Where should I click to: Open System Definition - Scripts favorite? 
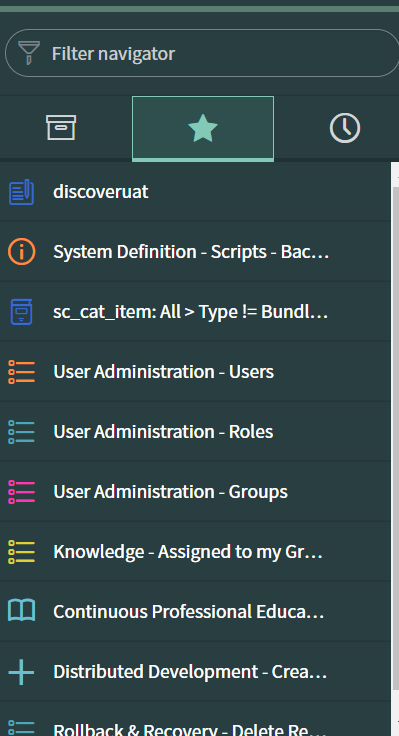pos(195,252)
